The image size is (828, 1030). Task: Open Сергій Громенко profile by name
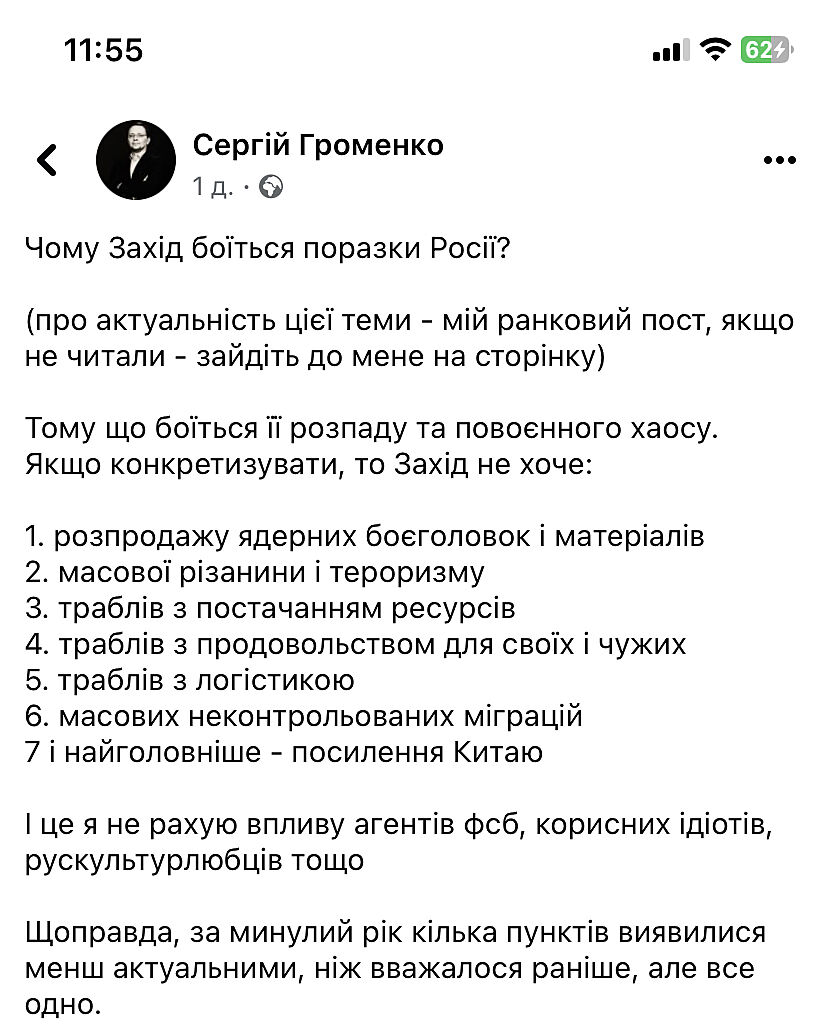[318, 146]
